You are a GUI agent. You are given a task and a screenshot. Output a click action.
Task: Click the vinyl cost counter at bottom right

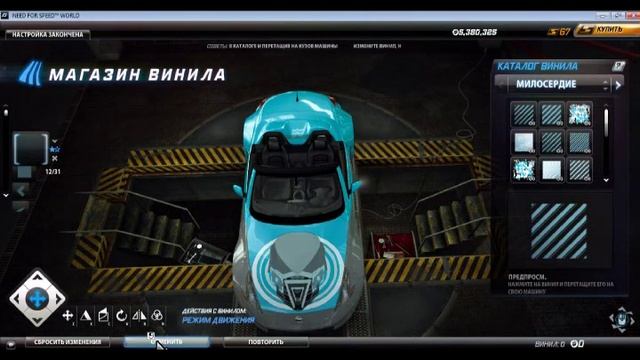point(560,344)
